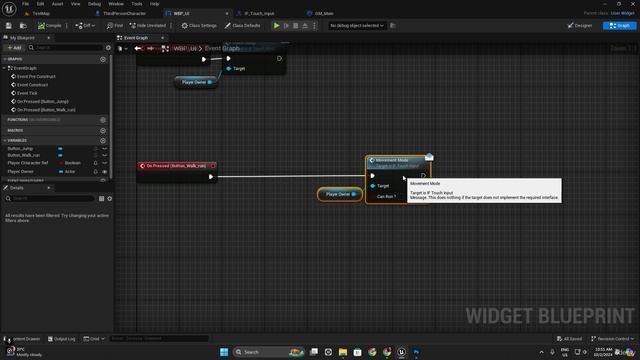Click the Movement Mode node header
This screenshot has width=640, height=360.
click(x=398, y=162)
